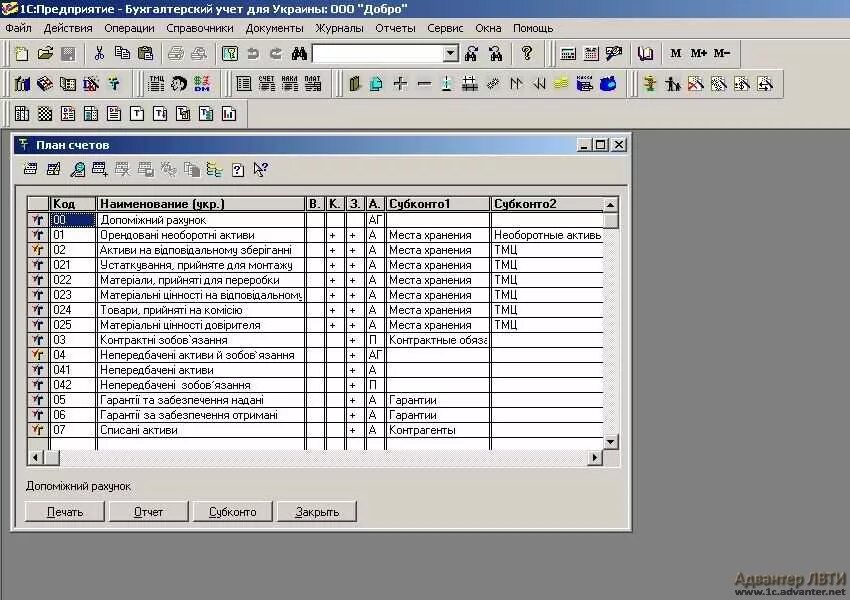Click the ПЛАТ payment document icon

tap(313, 83)
